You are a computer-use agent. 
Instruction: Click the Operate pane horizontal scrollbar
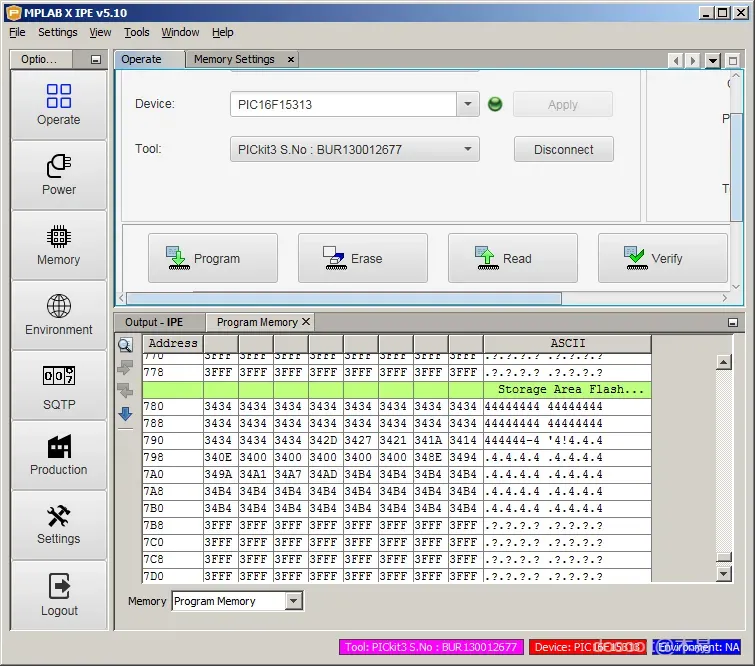point(344,298)
